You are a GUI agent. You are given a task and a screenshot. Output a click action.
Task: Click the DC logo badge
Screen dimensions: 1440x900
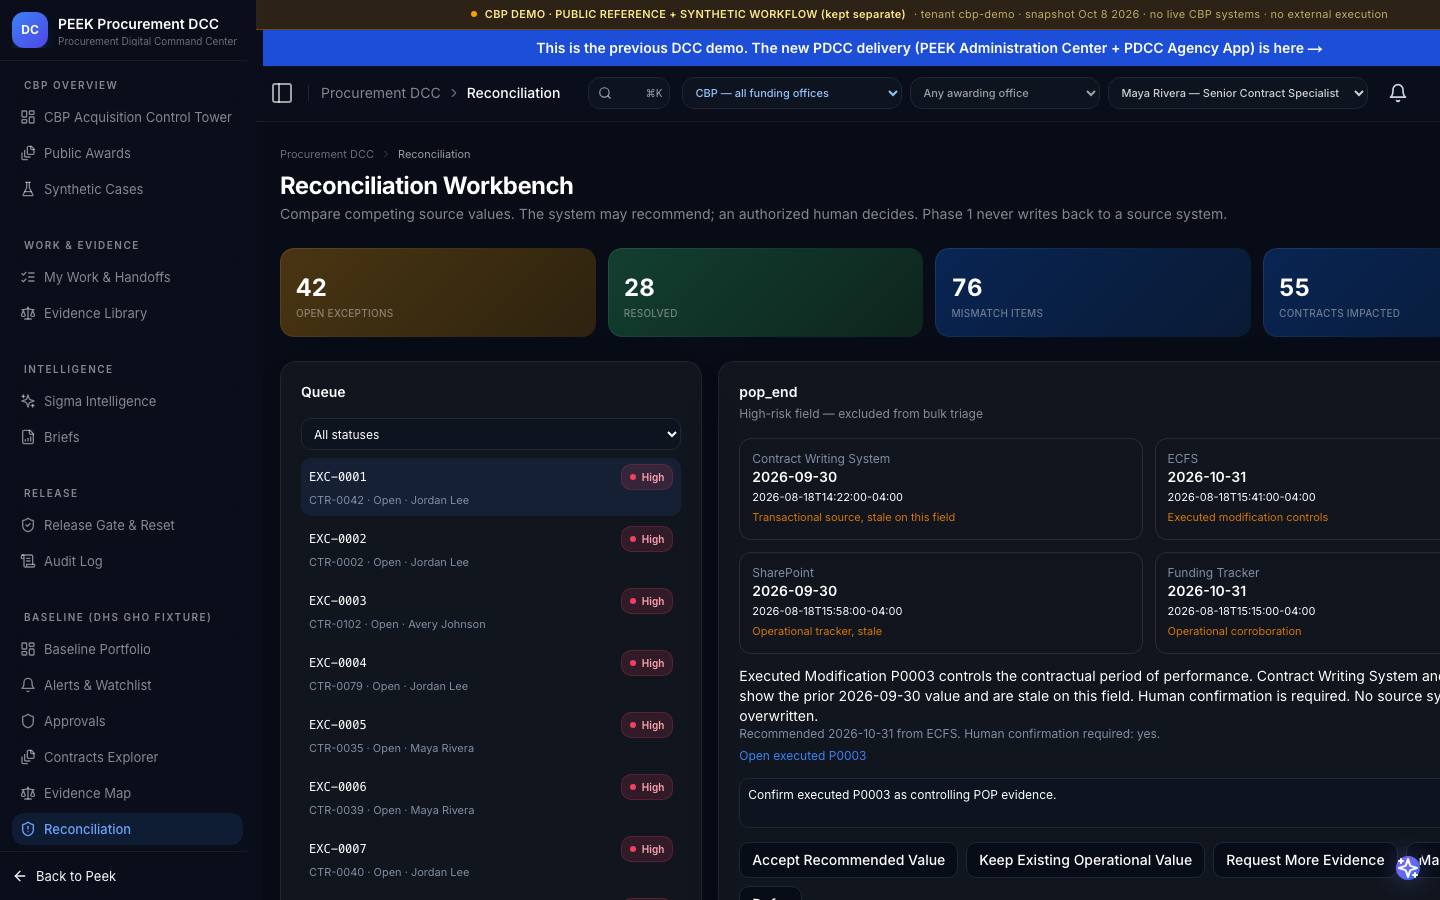(30, 30)
